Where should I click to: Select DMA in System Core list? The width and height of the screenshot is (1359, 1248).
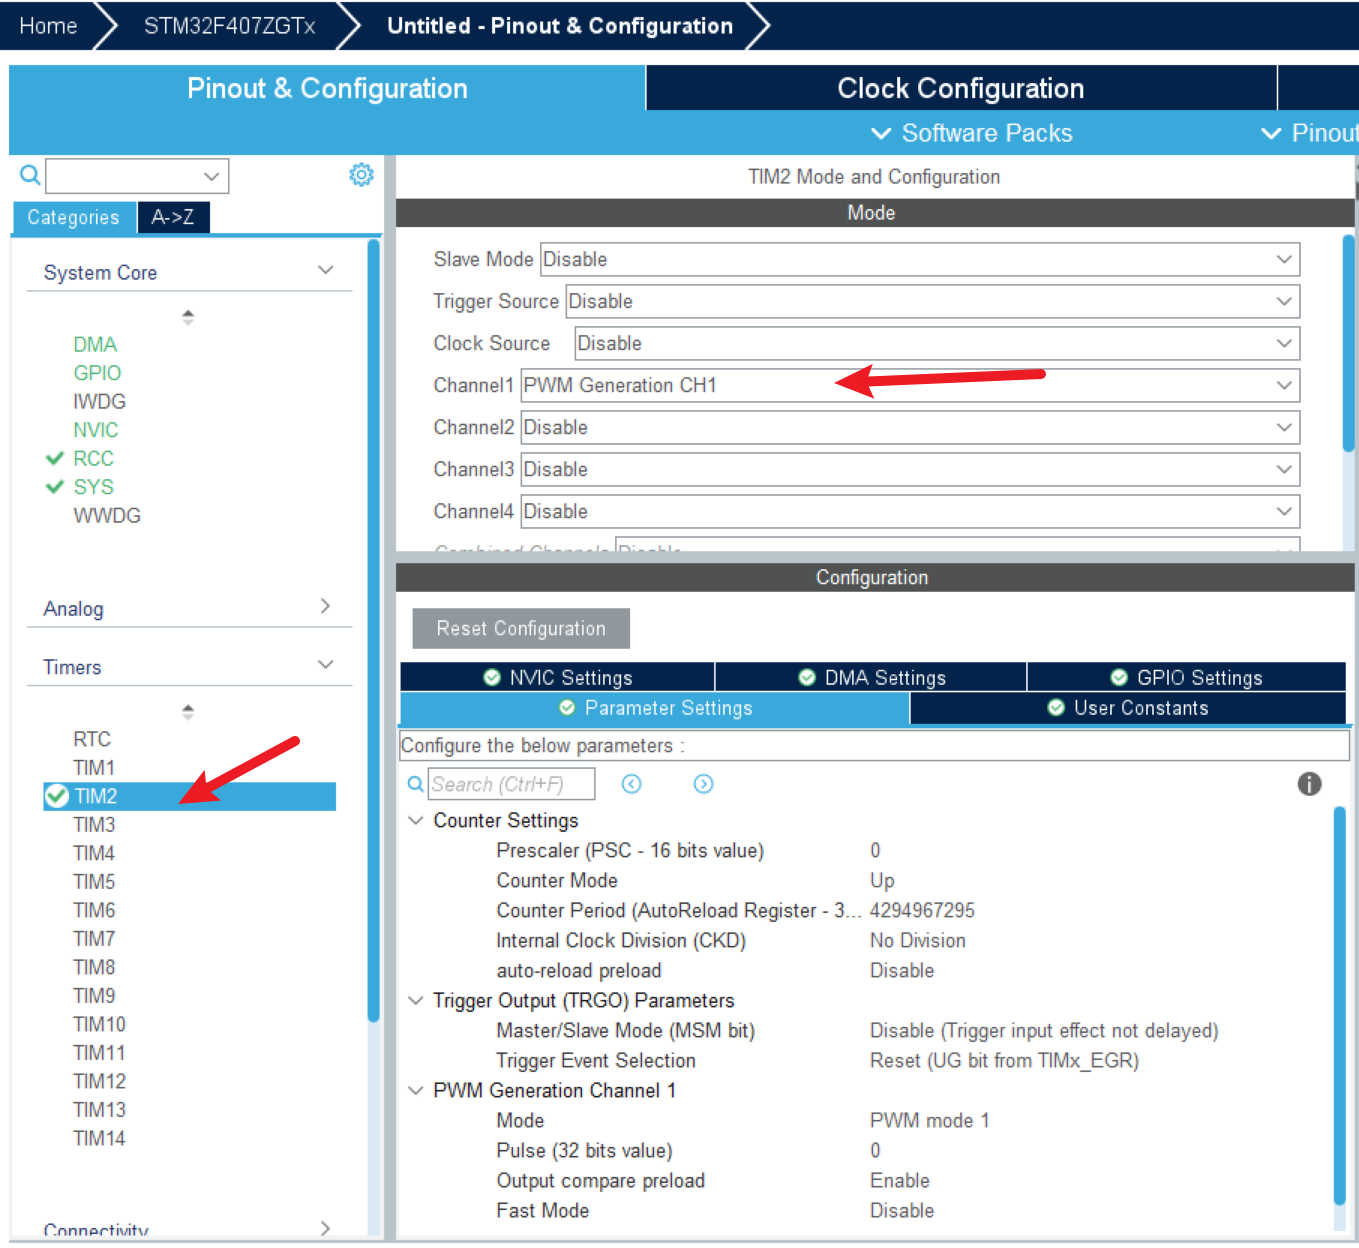95,344
